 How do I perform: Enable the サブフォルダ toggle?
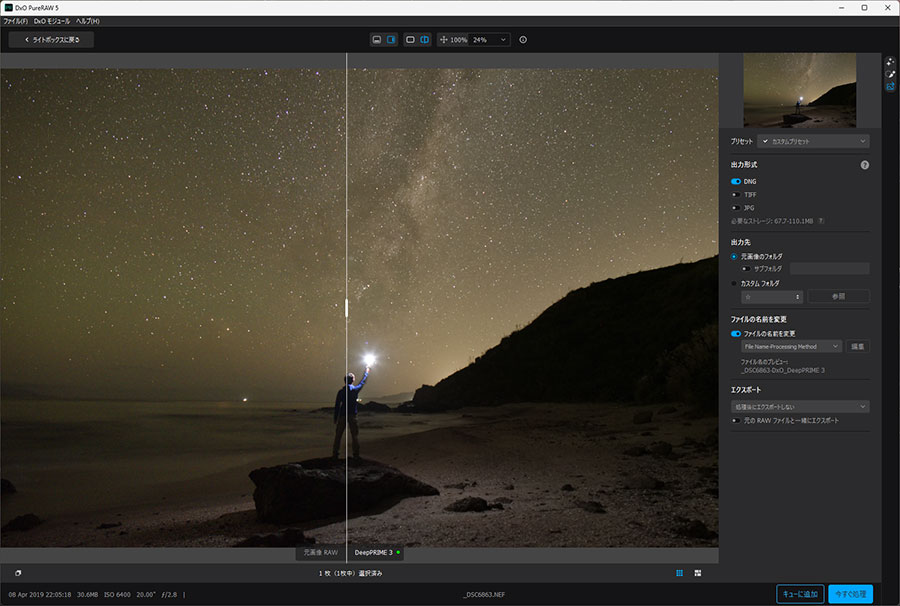(746, 269)
